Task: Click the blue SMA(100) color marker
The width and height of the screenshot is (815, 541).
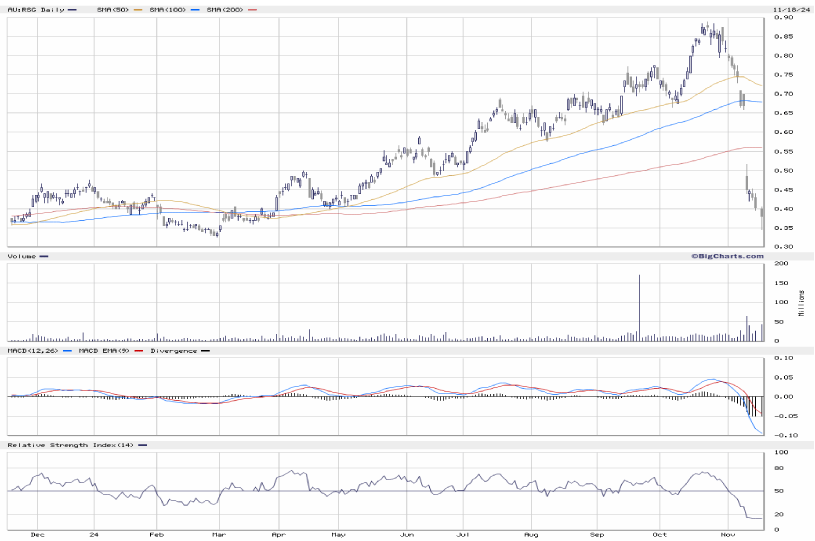Action: click(x=193, y=9)
